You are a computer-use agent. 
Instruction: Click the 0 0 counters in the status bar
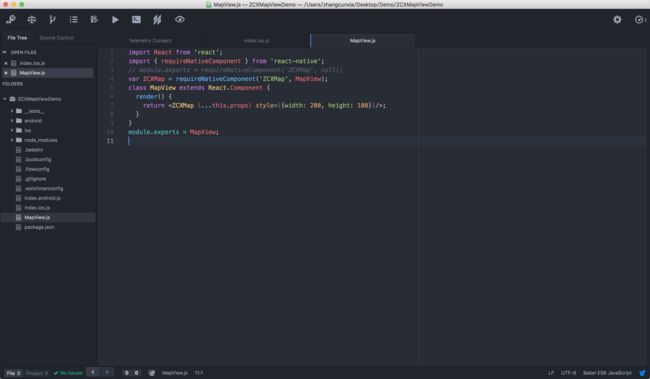(131, 373)
